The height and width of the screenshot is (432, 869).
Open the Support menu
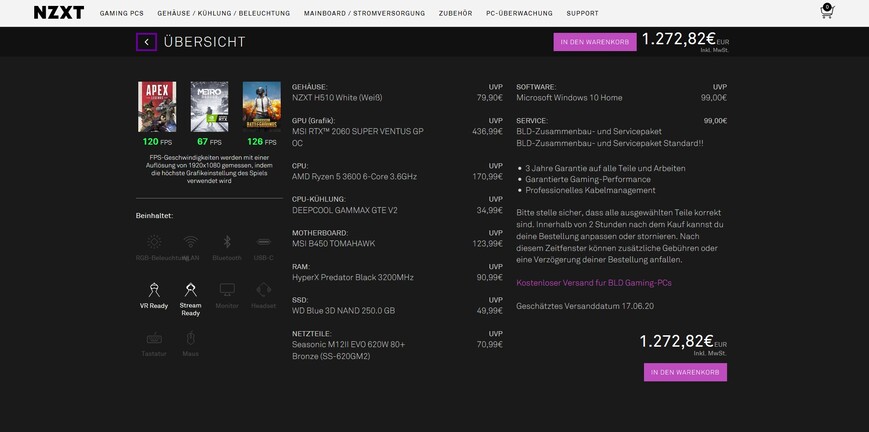coord(582,13)
